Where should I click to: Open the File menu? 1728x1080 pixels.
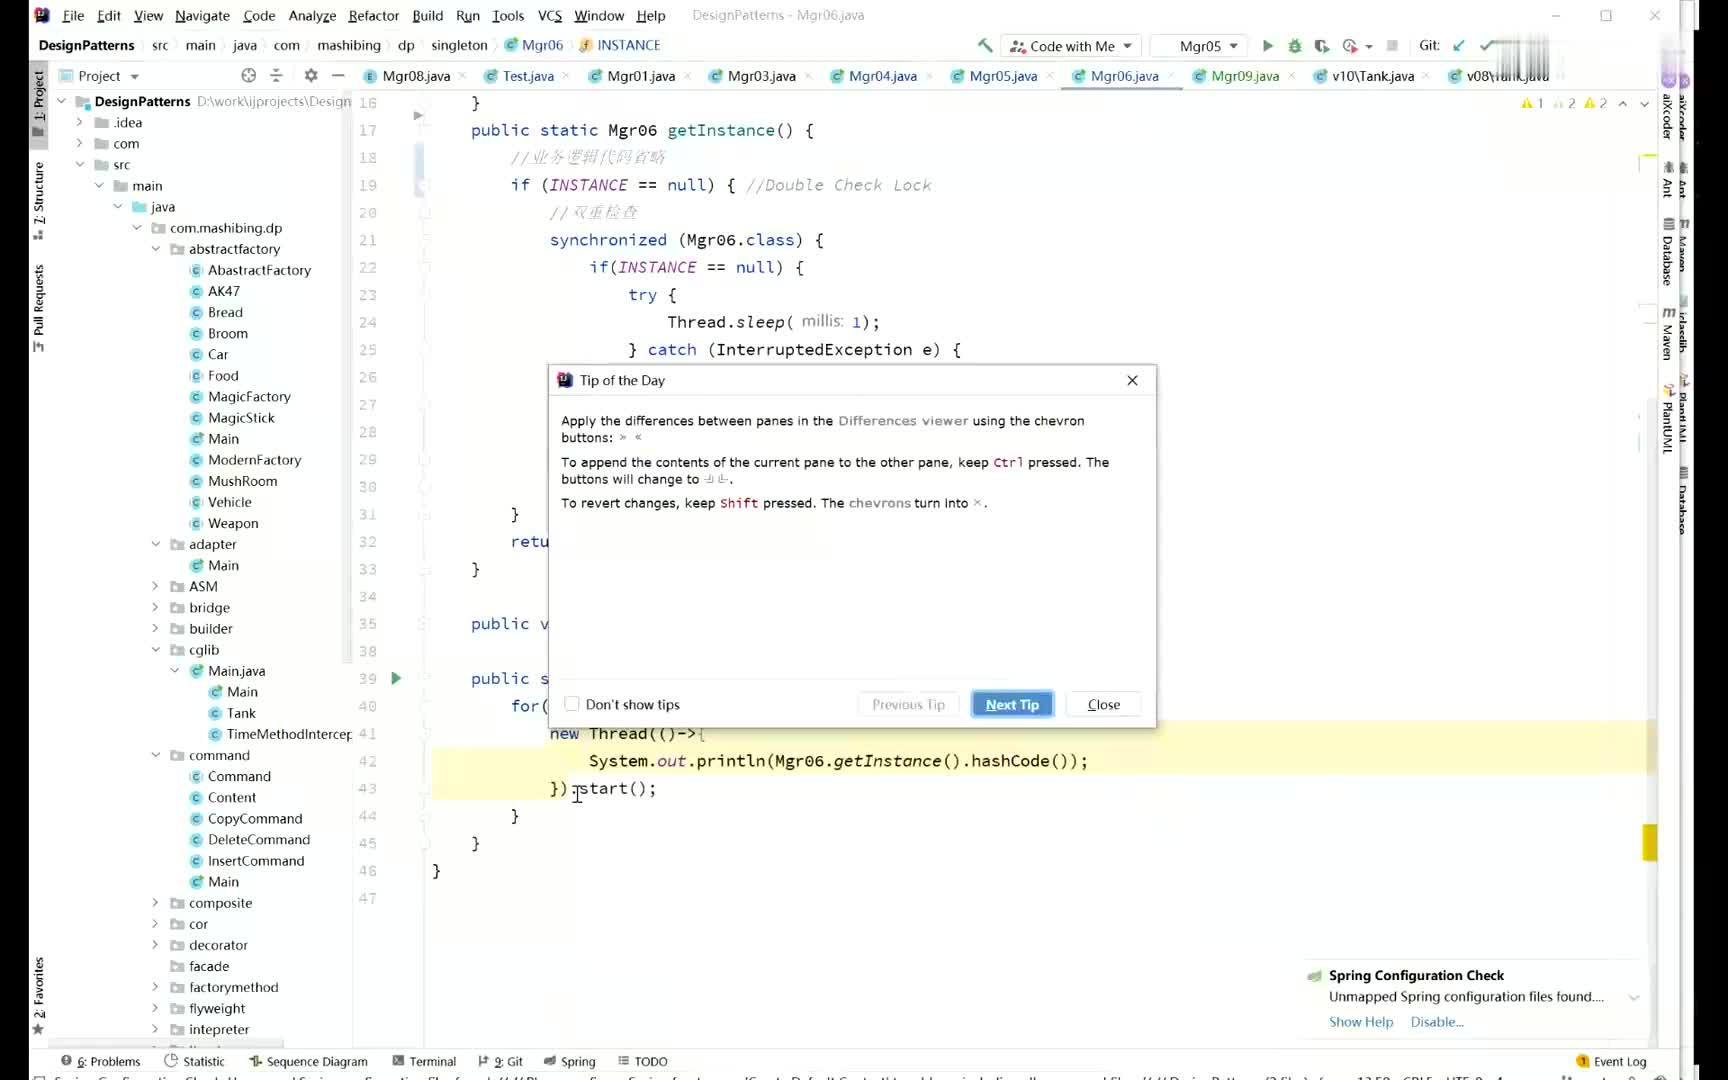73,16
